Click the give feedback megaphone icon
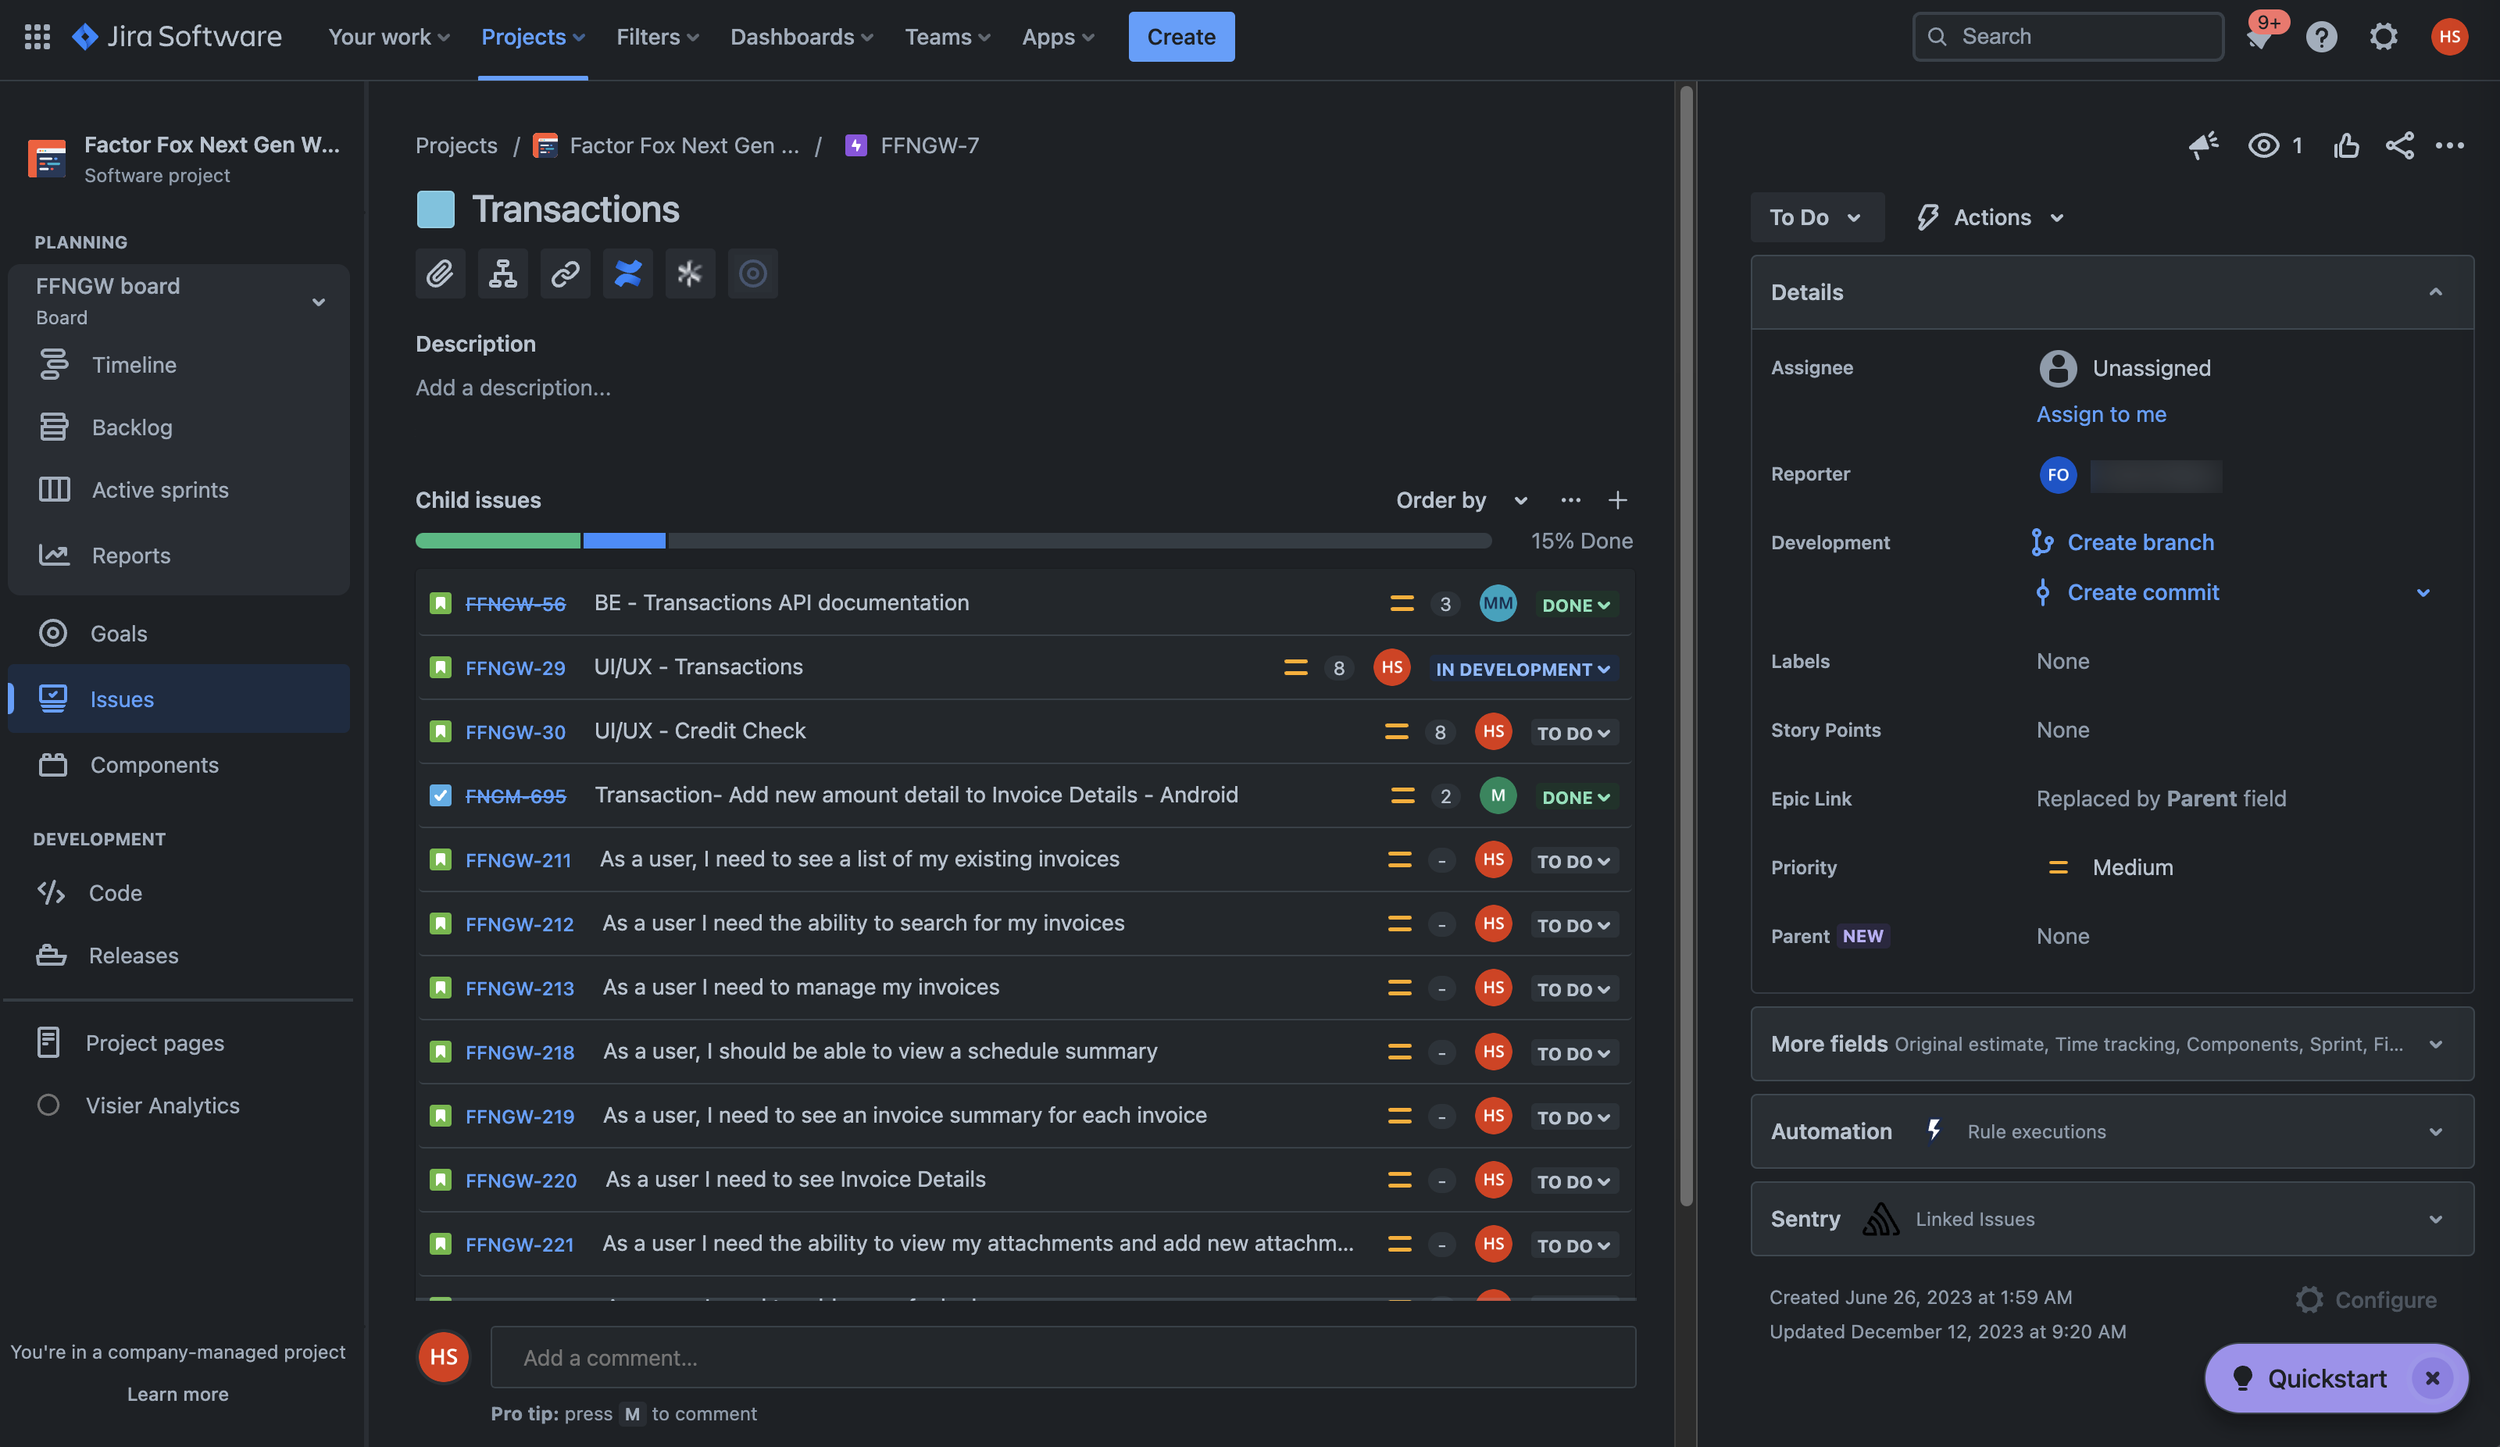2500x1447 pixels. pyautogui.click(x=2203, y=146)
